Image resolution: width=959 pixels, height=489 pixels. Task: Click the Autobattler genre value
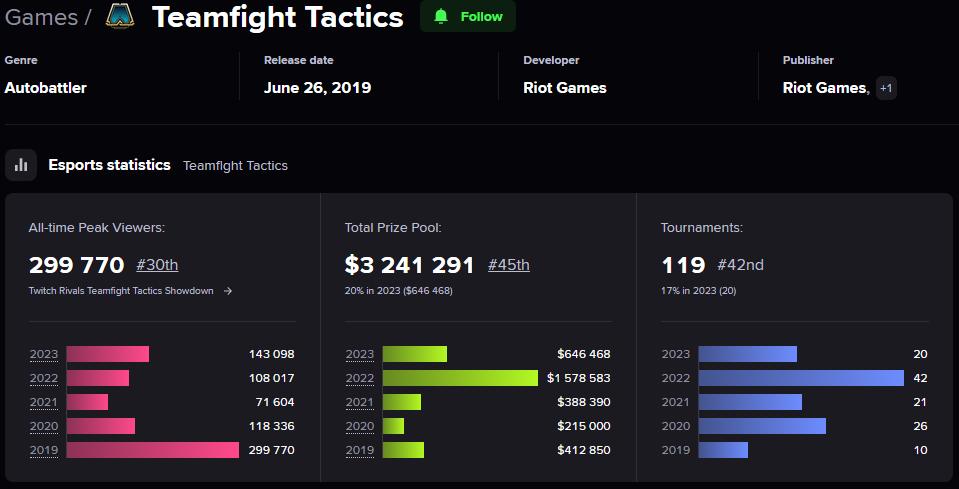pos(46,88)
